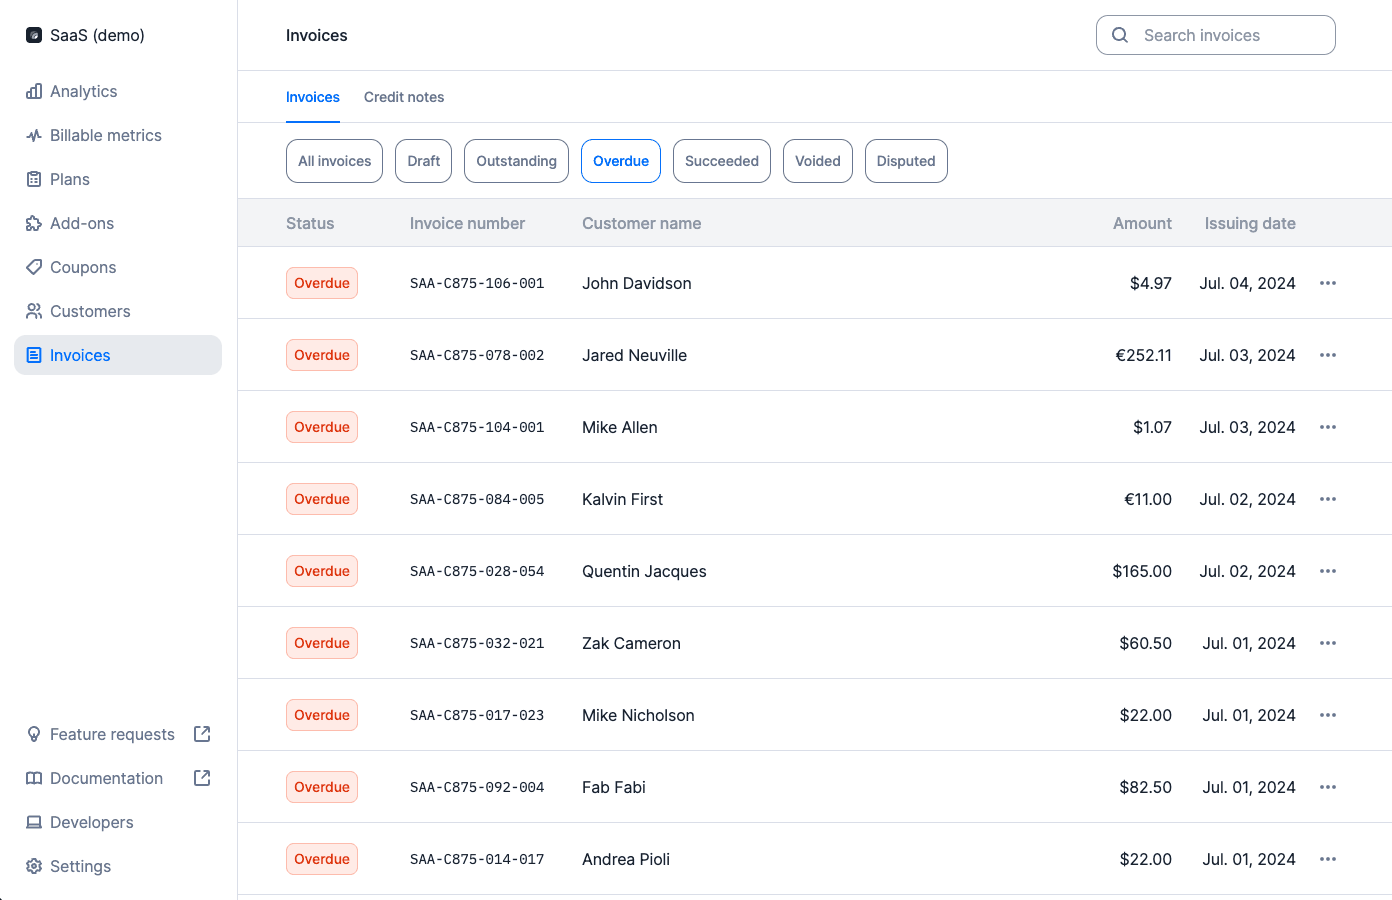Expand three-dot menu for Fab Fabi invoice

1328,787
